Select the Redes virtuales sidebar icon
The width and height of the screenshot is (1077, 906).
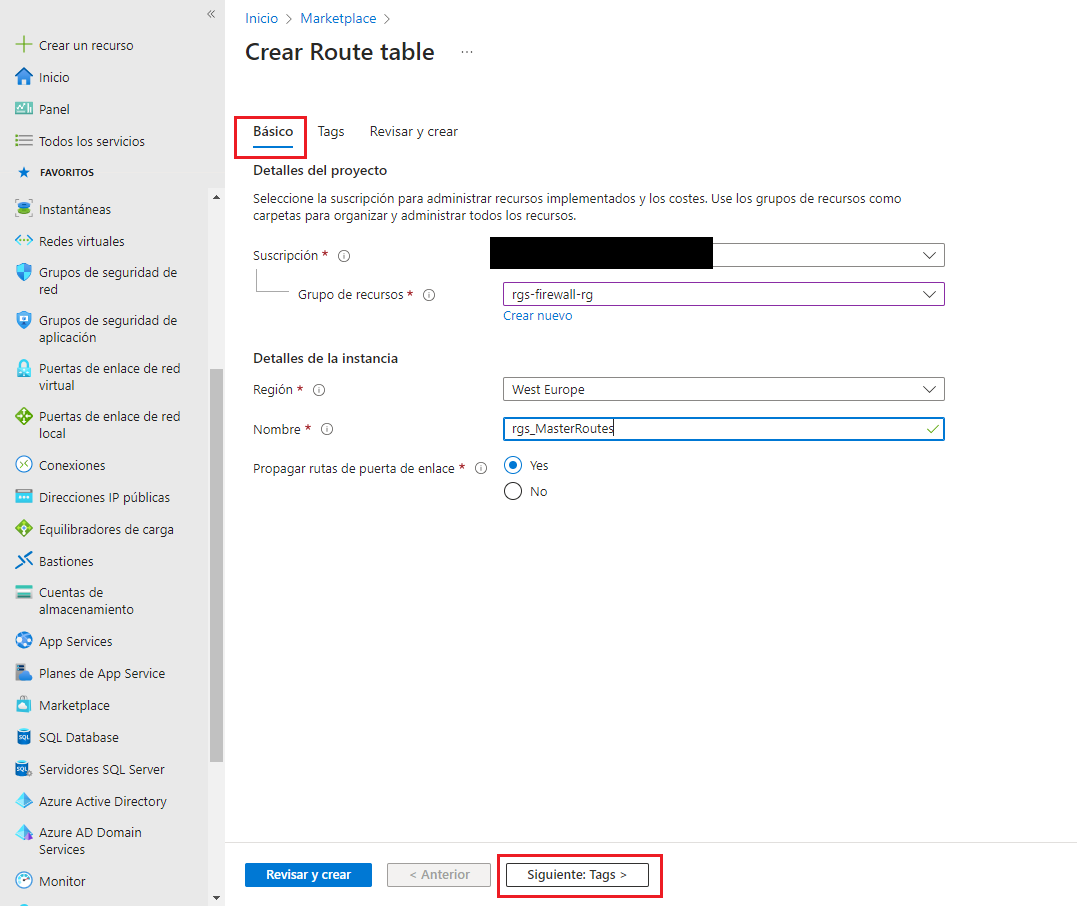click(x=24, y=240)
